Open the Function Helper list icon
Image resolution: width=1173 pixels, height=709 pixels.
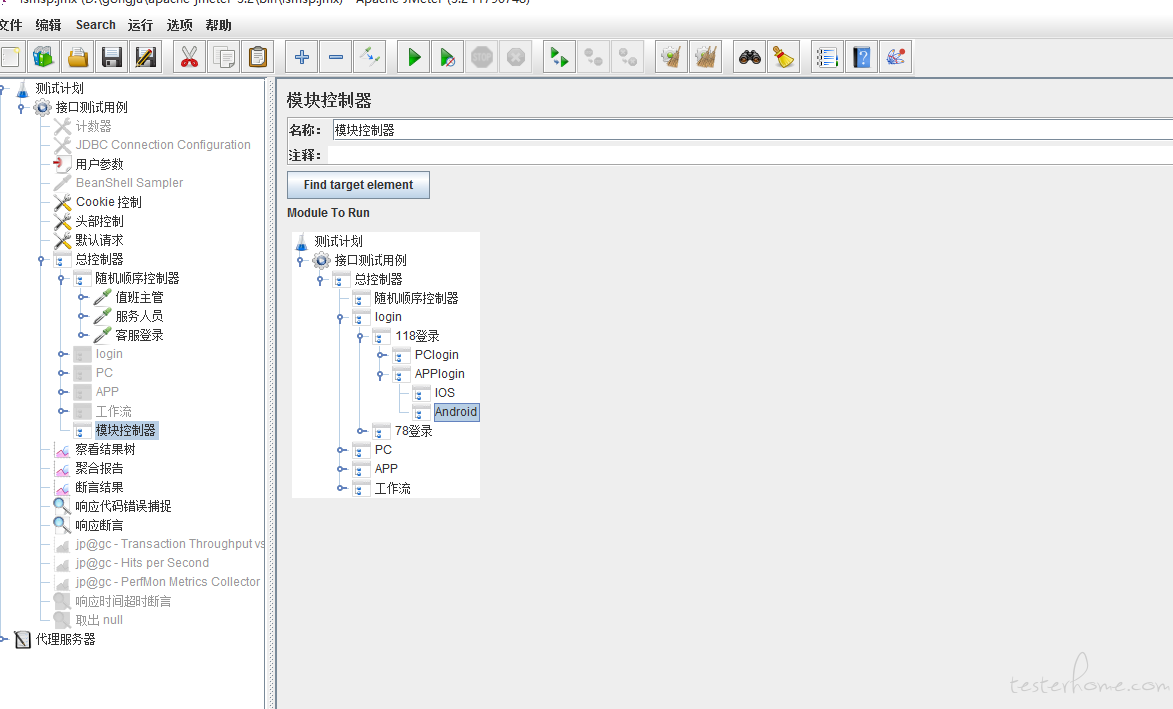[827, 57]
